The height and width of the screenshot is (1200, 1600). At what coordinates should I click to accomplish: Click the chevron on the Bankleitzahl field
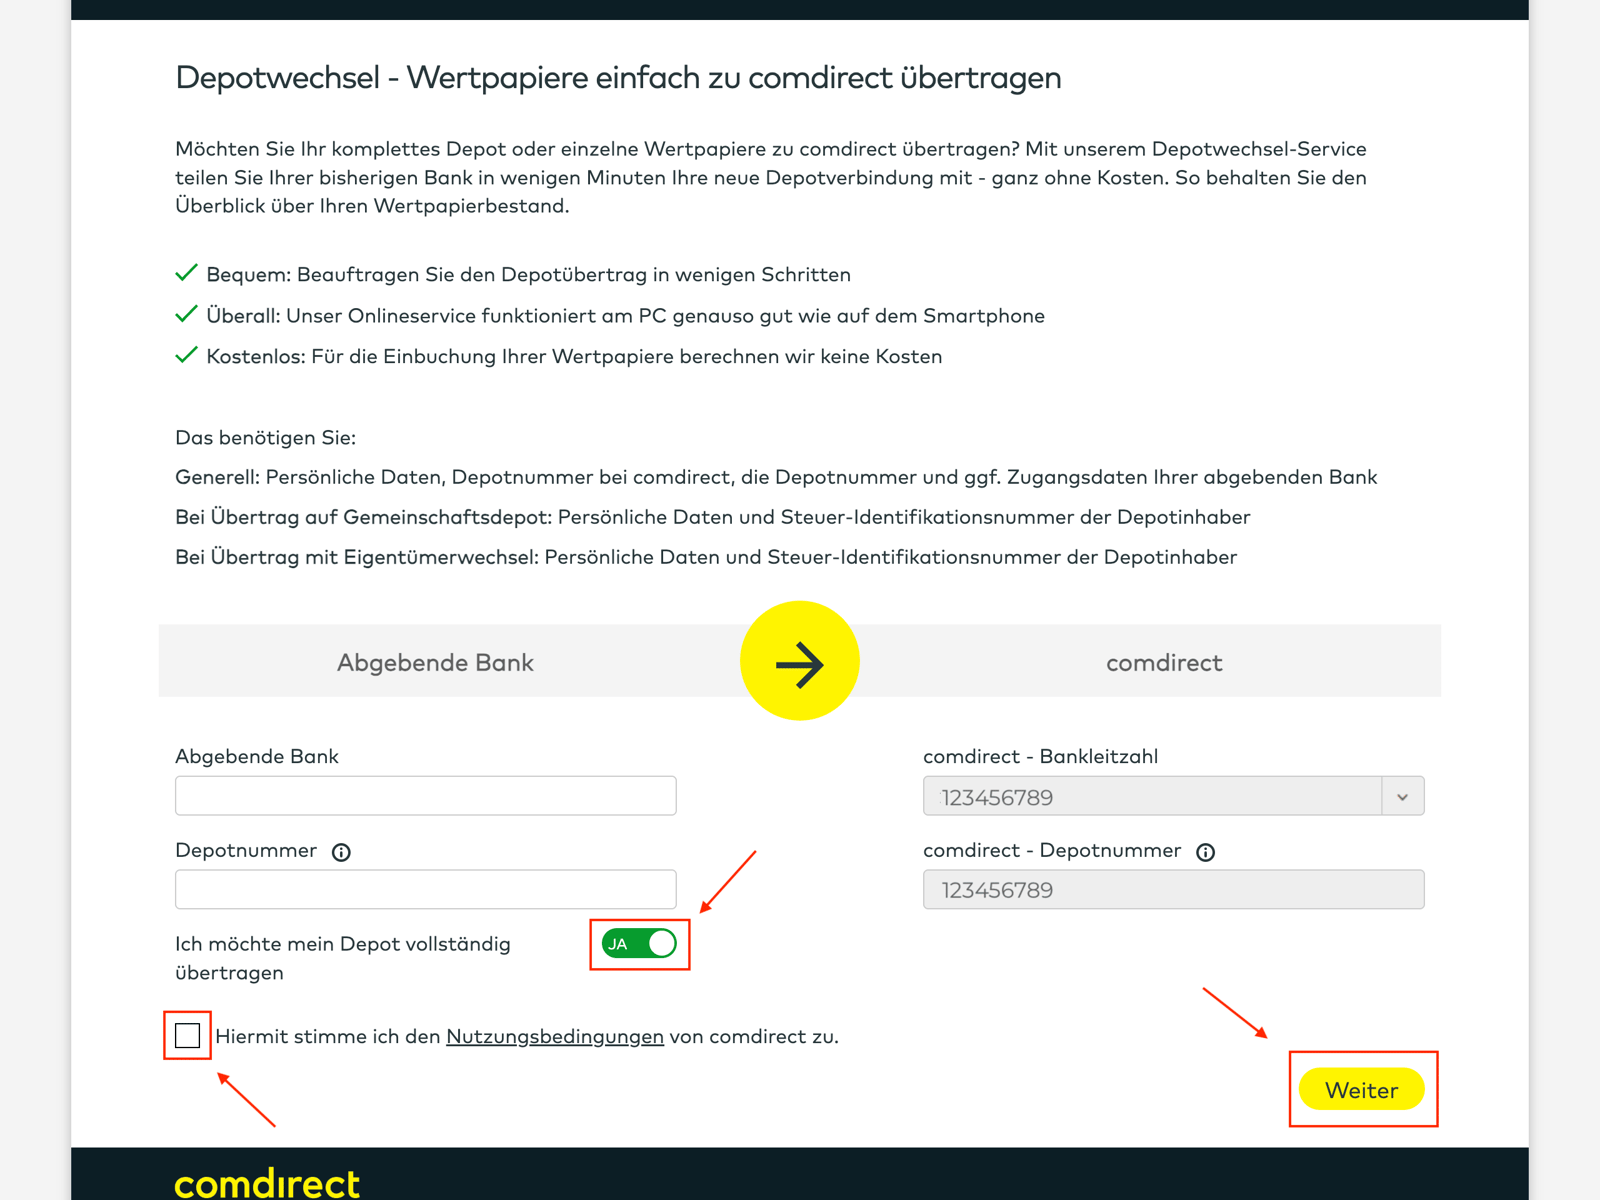point(1404,796)
